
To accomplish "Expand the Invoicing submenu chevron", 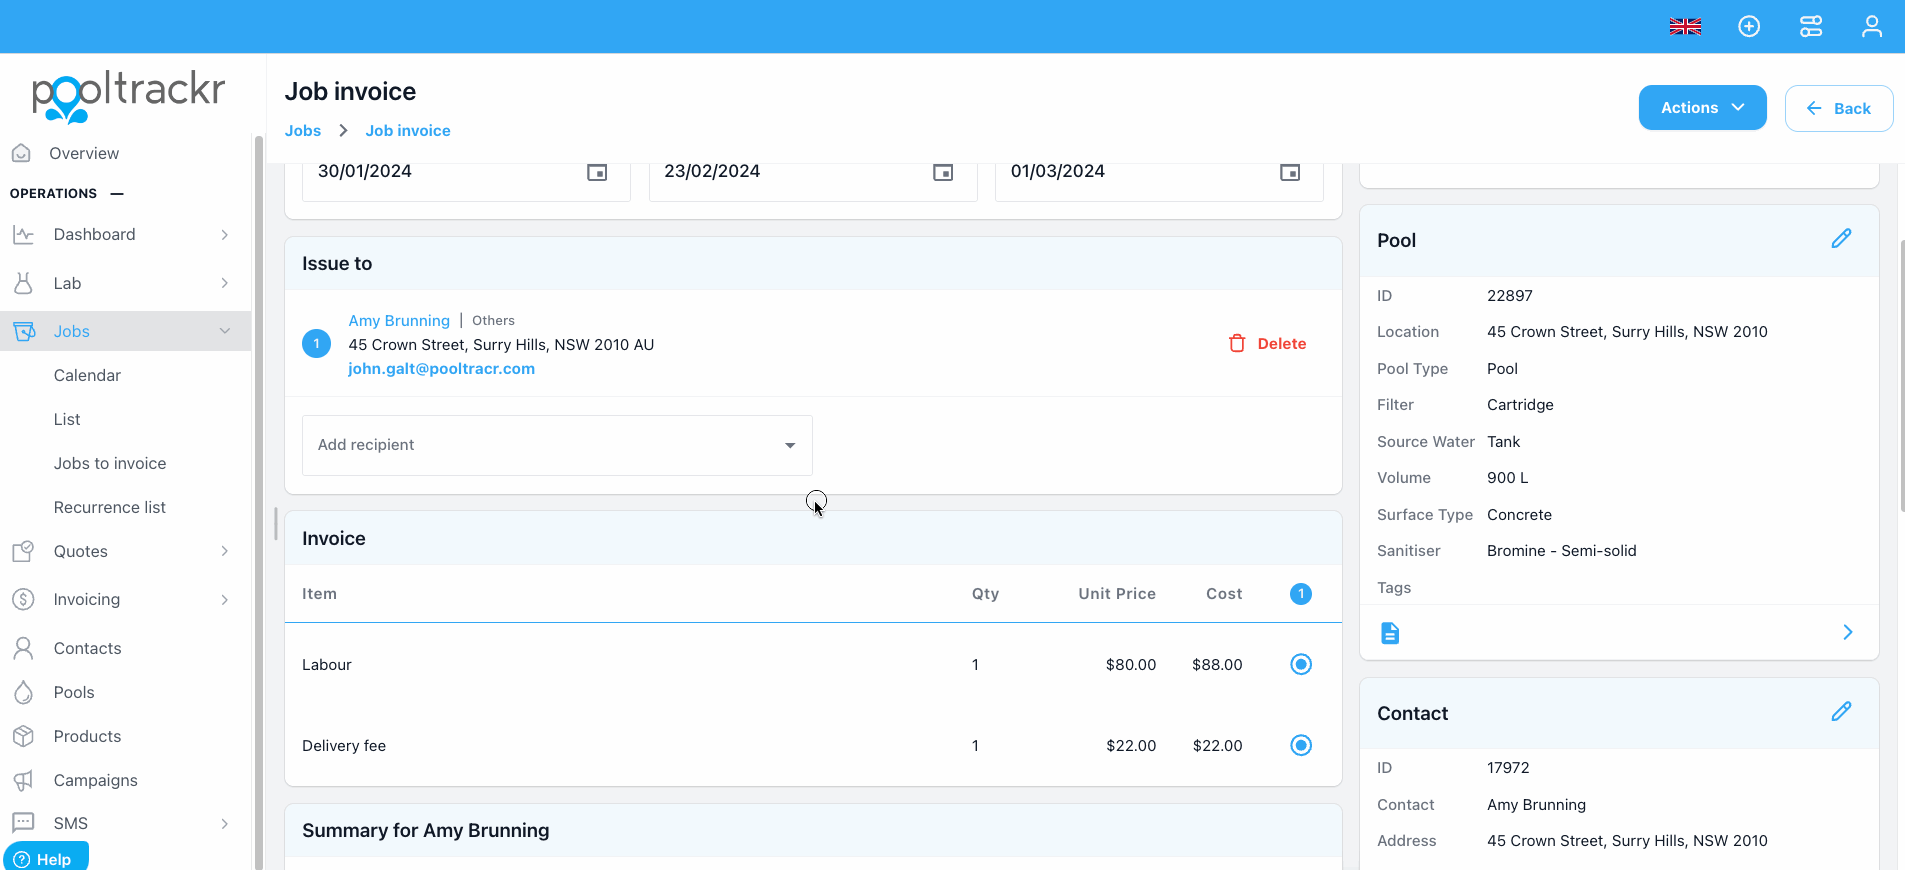I will pos(225,600).
